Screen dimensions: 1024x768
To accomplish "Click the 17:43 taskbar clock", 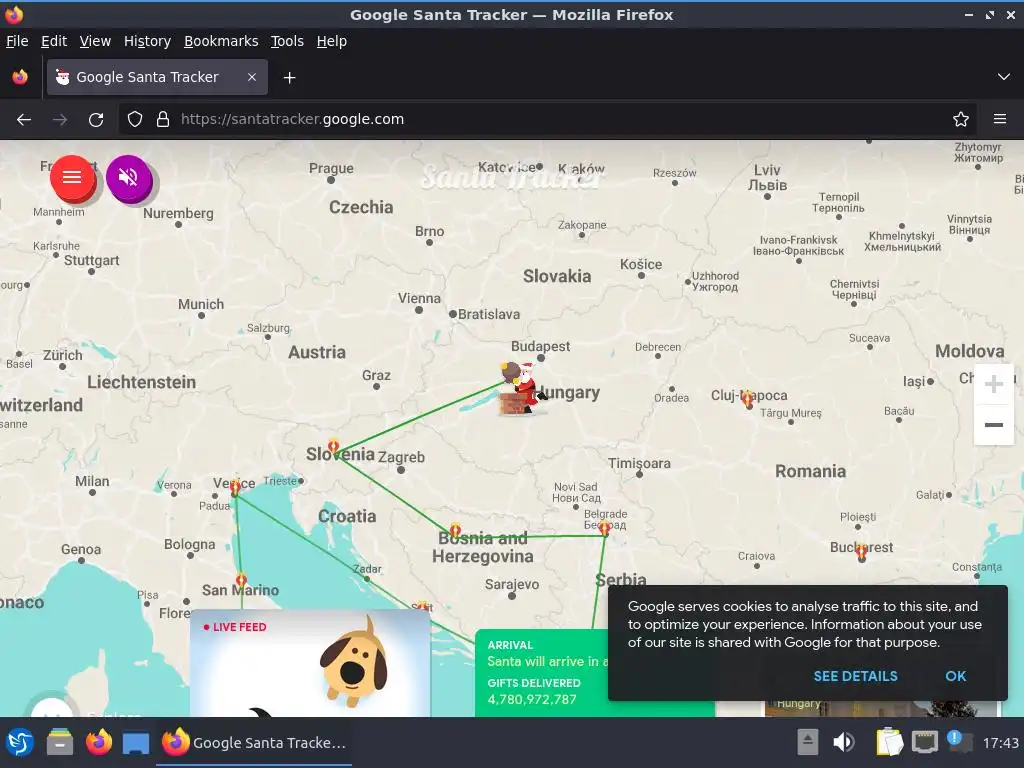I will click(1000, 743).
